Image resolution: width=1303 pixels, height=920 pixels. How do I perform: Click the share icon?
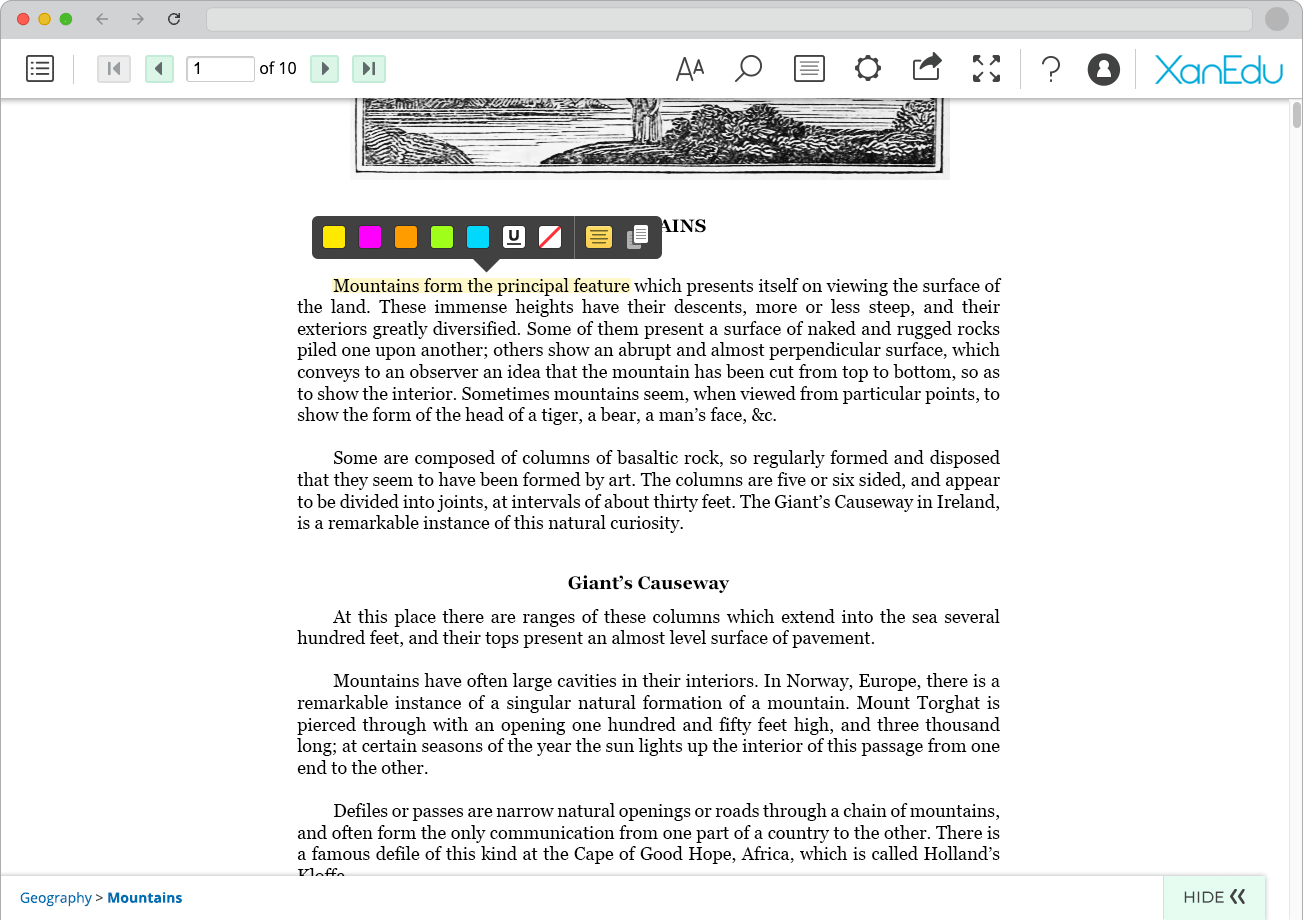click(926, 68)
